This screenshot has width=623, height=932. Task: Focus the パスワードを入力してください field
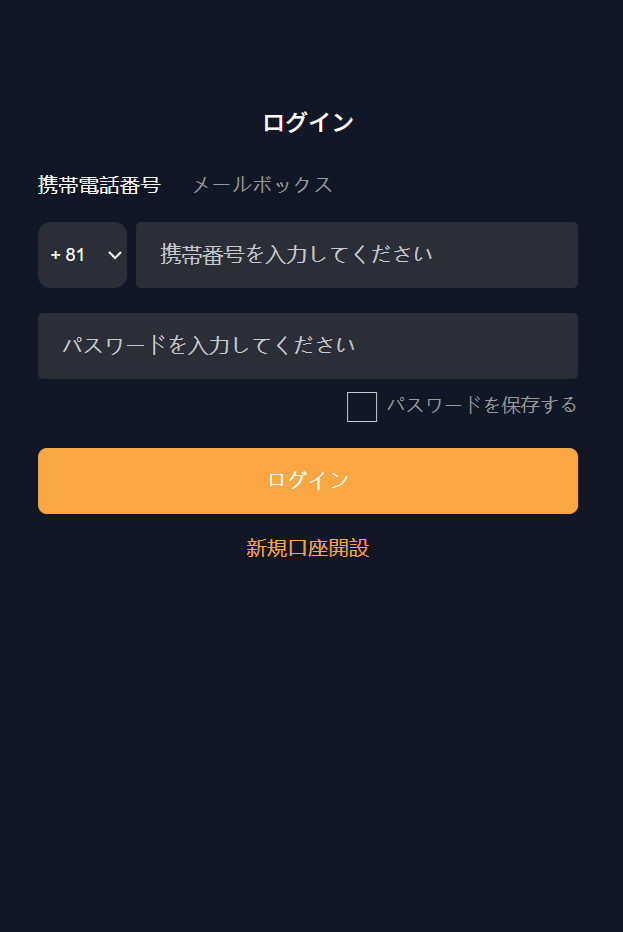[x=308, y=346]
